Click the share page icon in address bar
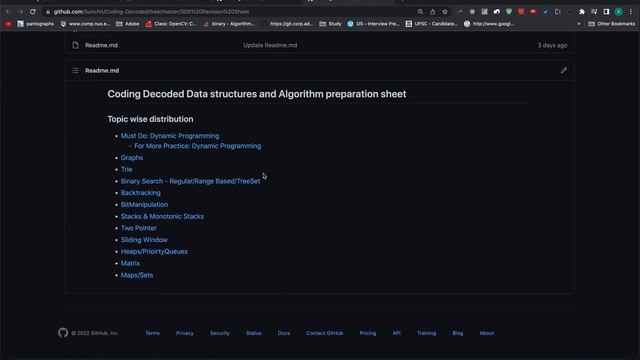Viewport: 640px width, 360px height. 433,12
